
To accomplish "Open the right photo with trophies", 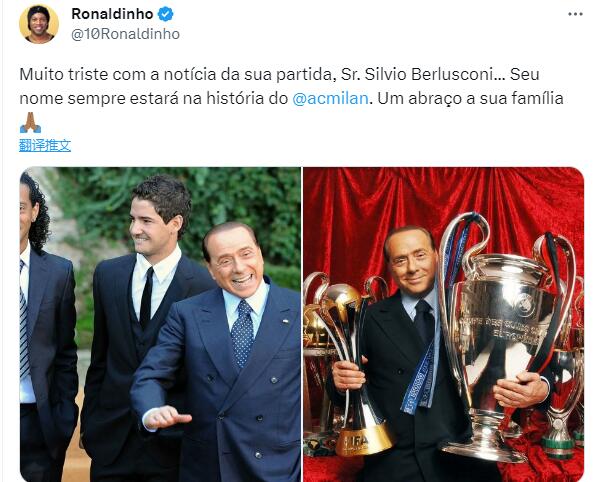I will (x=444, y=324).
